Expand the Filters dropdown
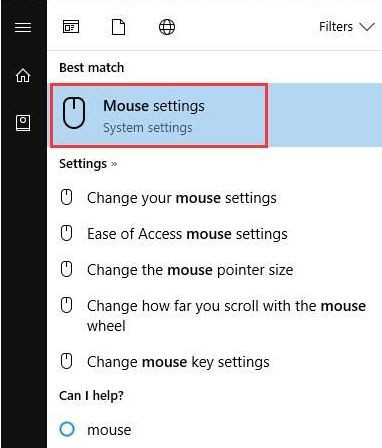Screen dimensions: 382x448 [347, 27]
